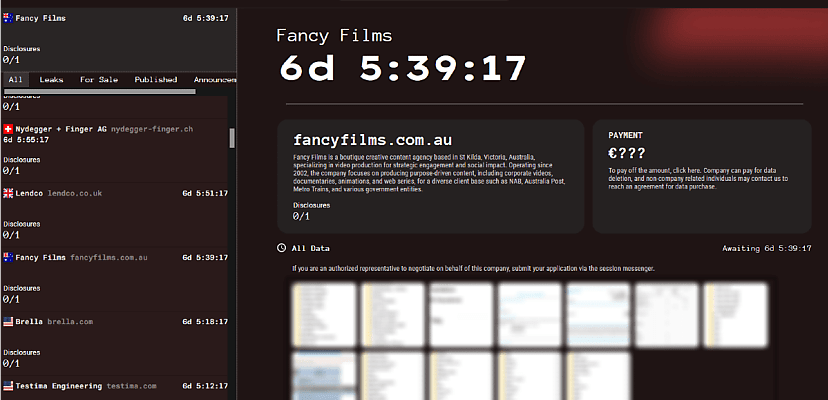Click the PAYMENT heading

[x=625, y=135]
